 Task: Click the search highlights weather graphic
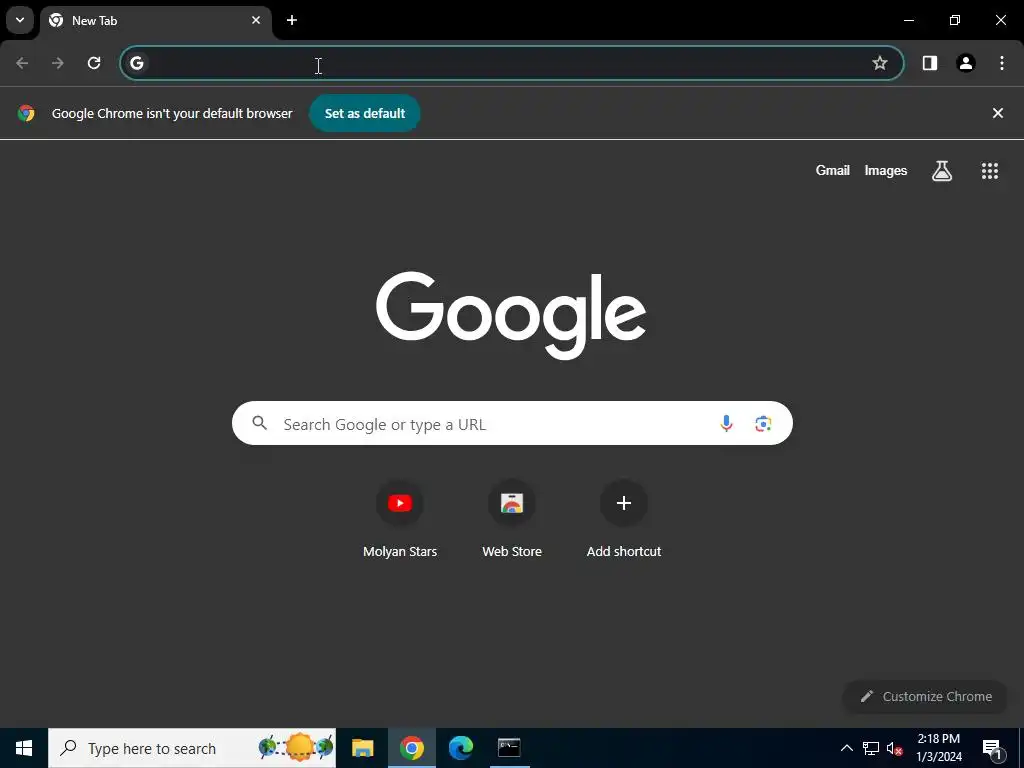point(296,748)
